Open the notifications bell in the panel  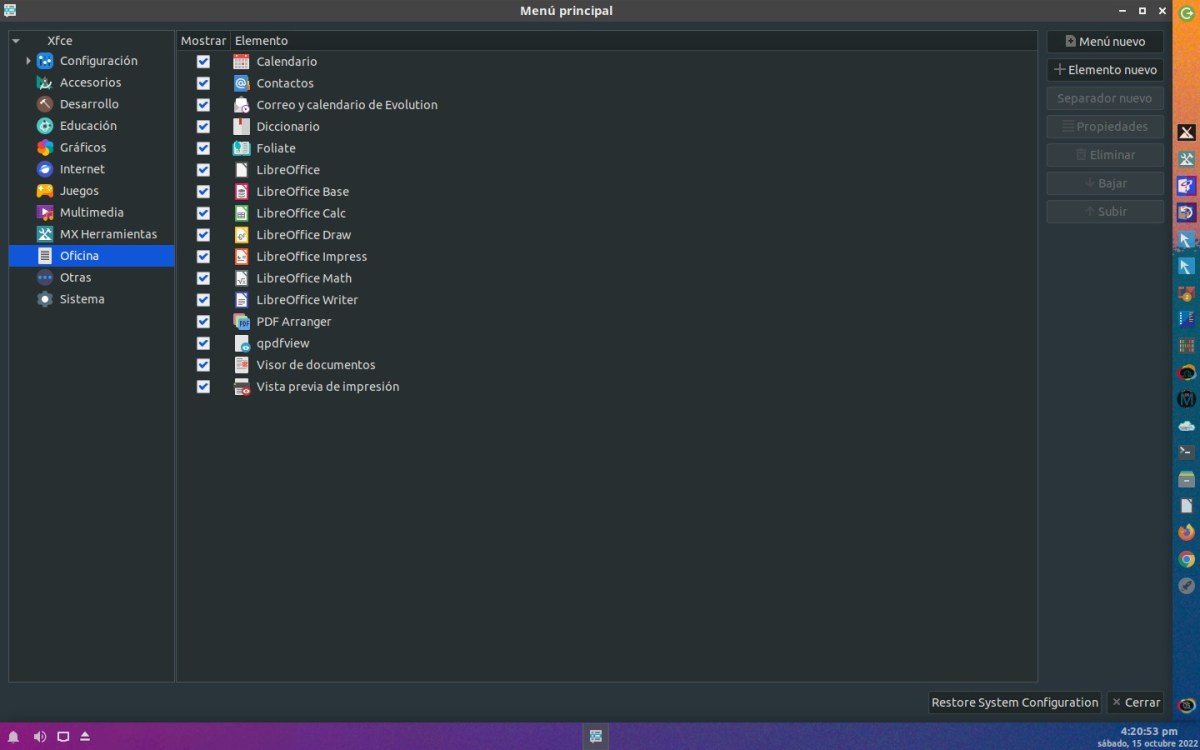pyautogui.click(x=14, y=737)
